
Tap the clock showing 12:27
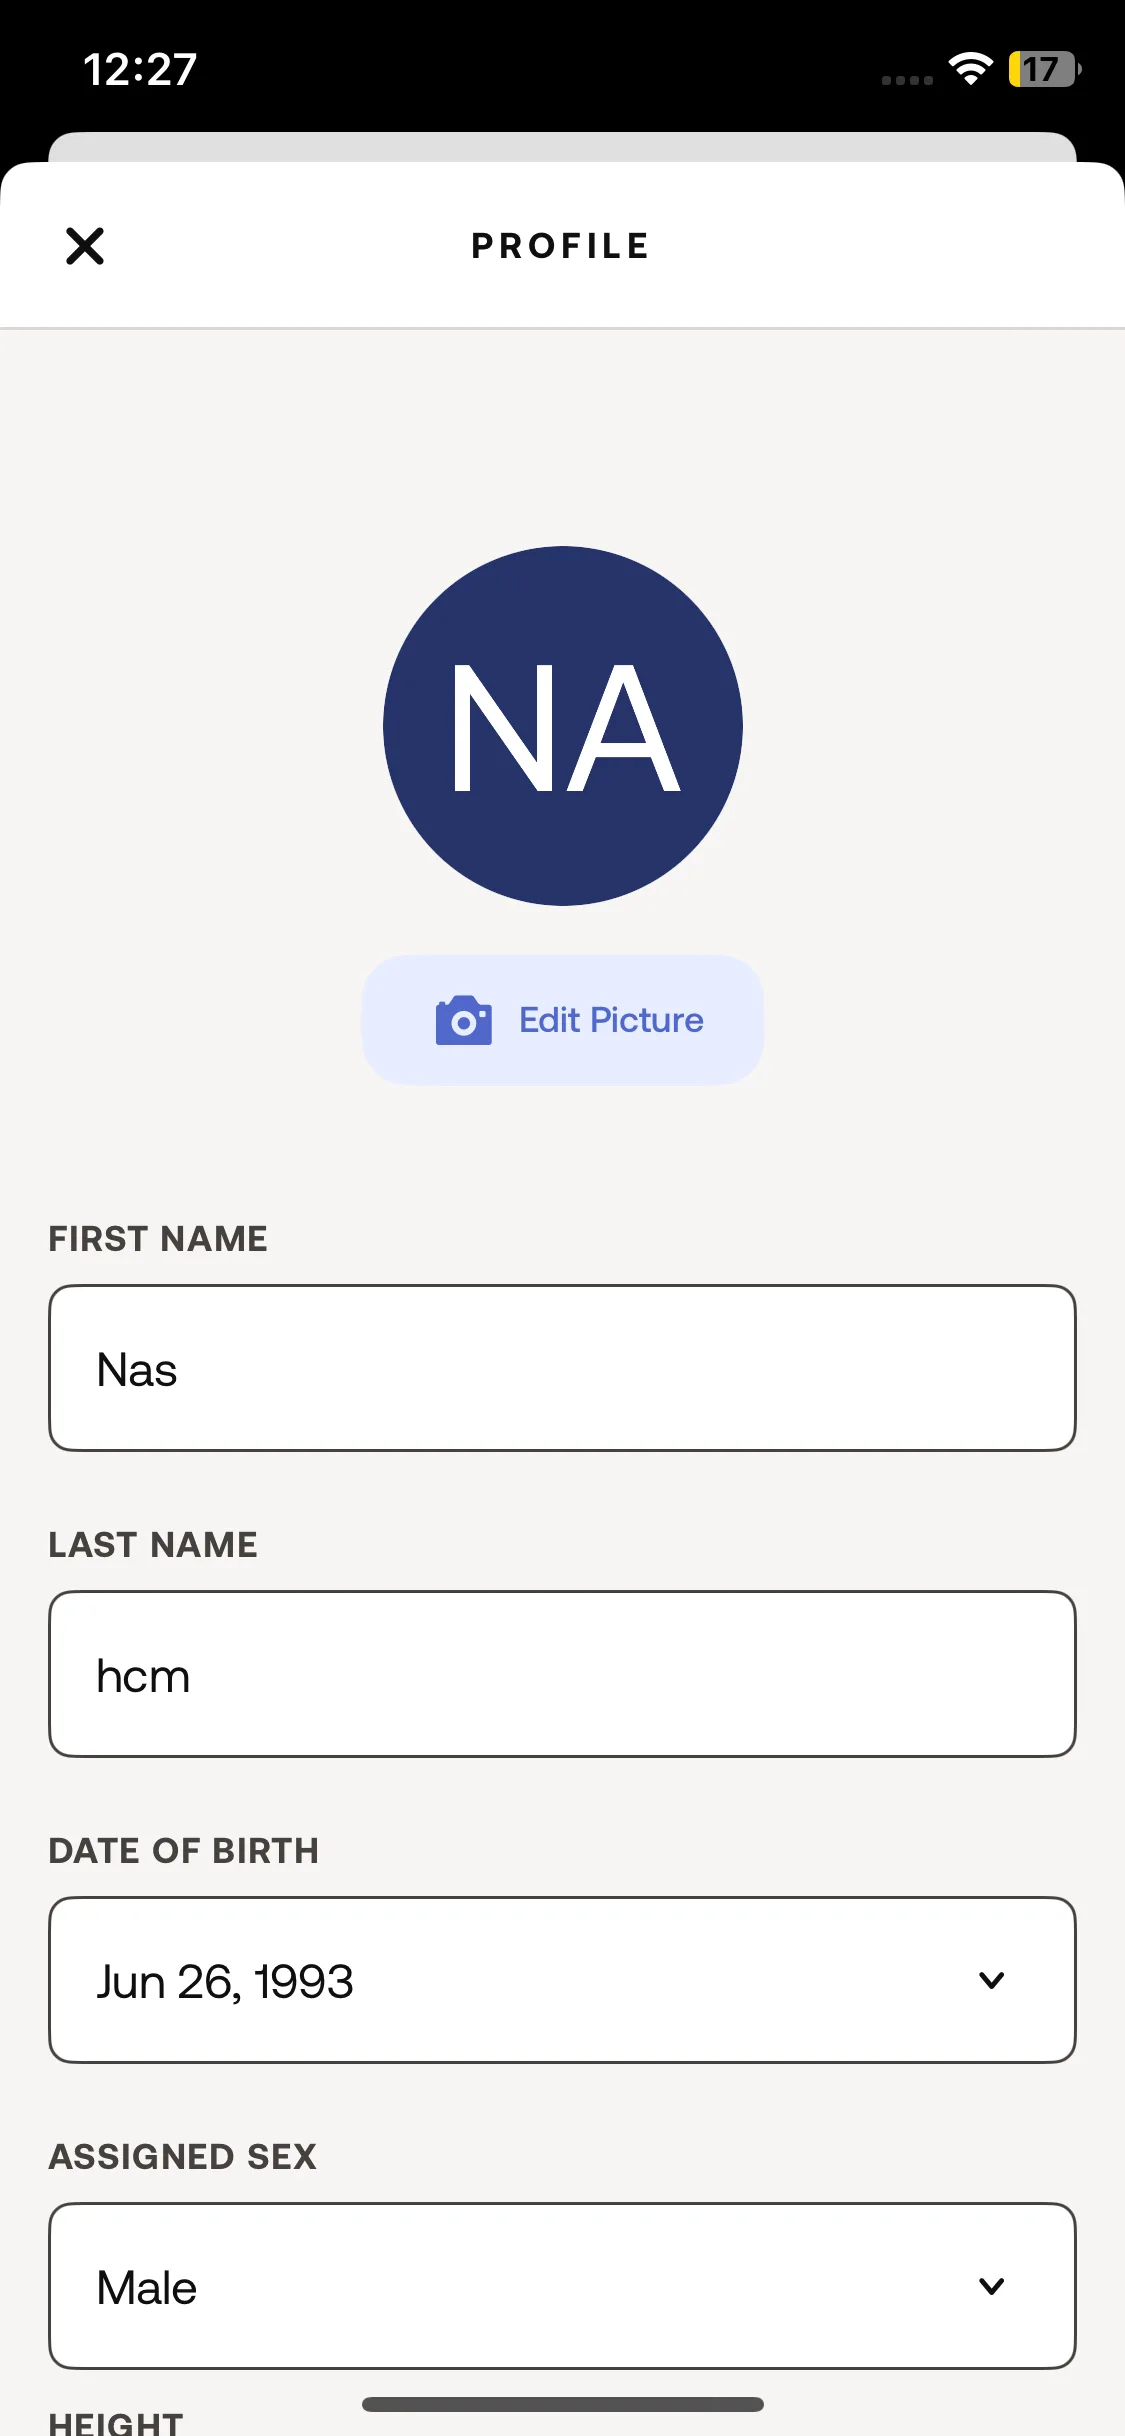[140, 69]
